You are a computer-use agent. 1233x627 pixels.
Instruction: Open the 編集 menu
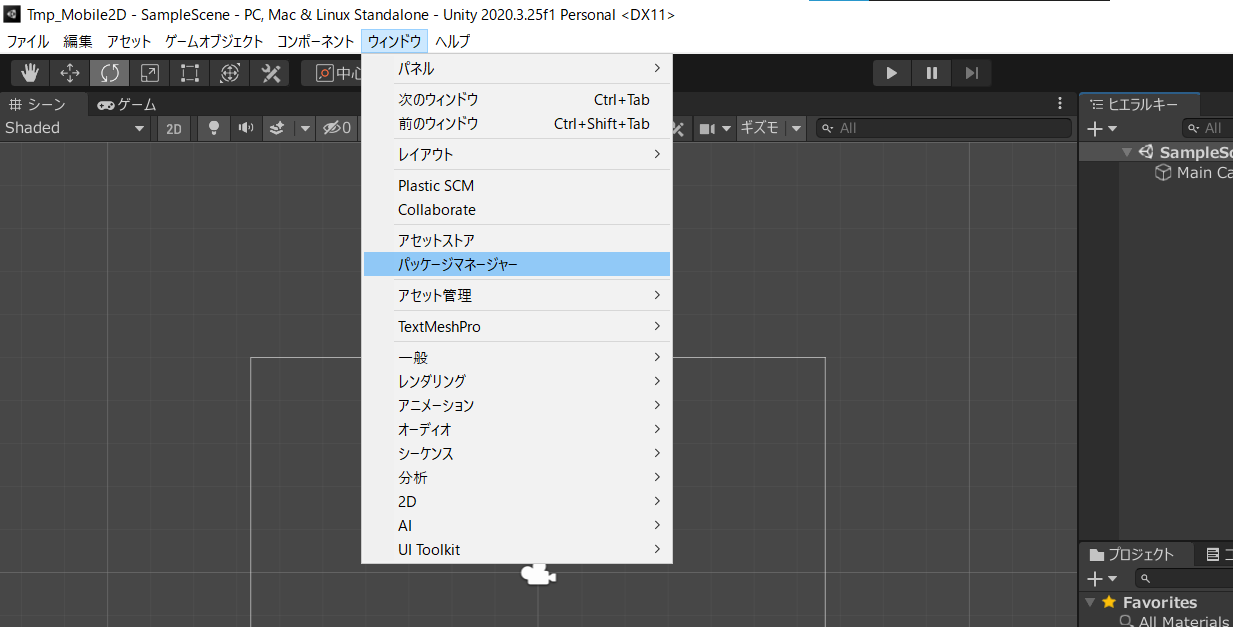(78, 41)
